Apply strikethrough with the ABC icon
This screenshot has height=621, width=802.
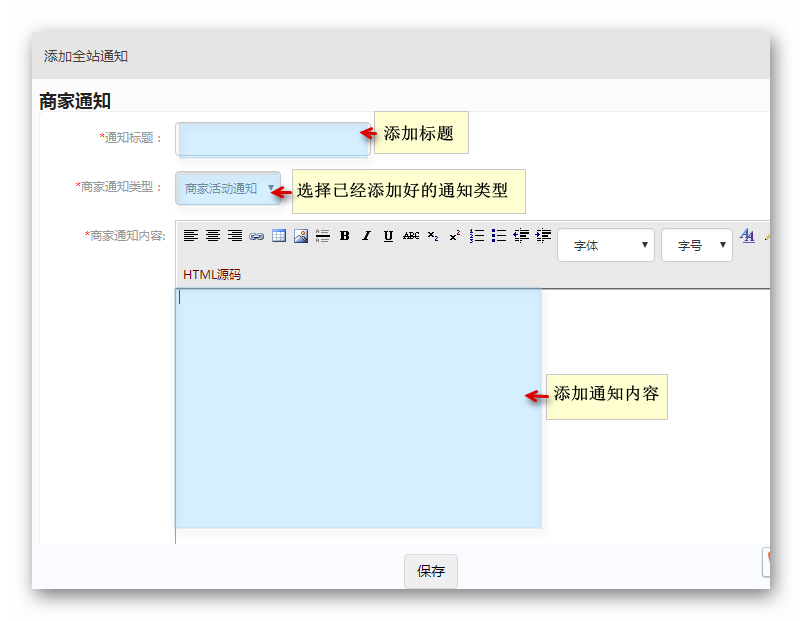coord(411,236)
